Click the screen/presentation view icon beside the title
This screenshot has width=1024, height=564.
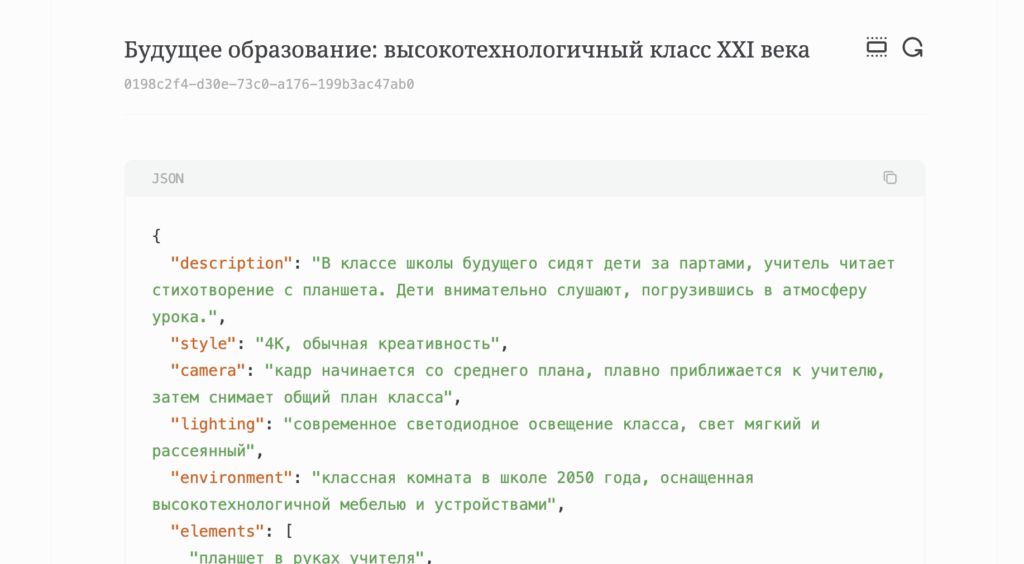876,48
